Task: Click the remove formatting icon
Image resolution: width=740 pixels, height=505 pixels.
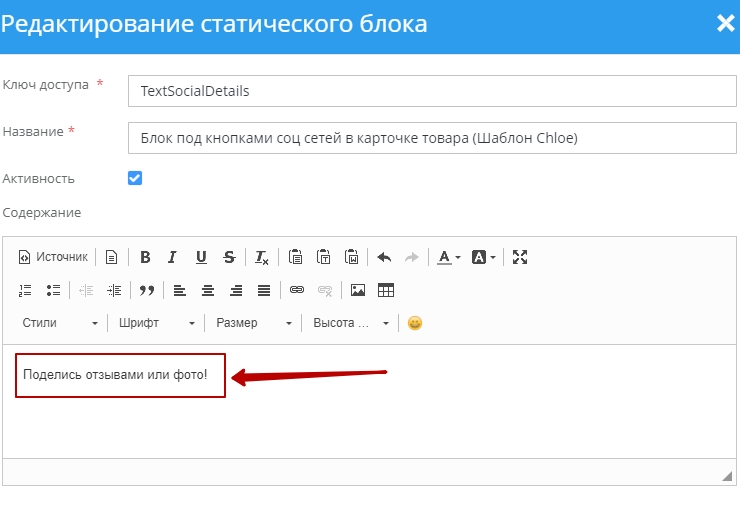Action: click(x=261, y=257)
